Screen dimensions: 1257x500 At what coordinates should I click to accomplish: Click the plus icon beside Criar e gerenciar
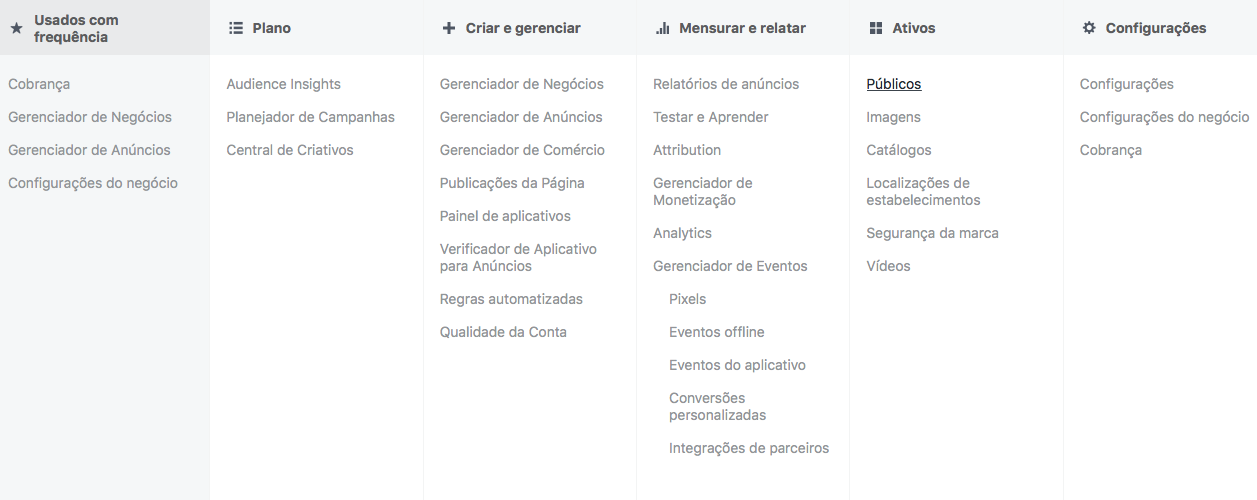[449, 28]
